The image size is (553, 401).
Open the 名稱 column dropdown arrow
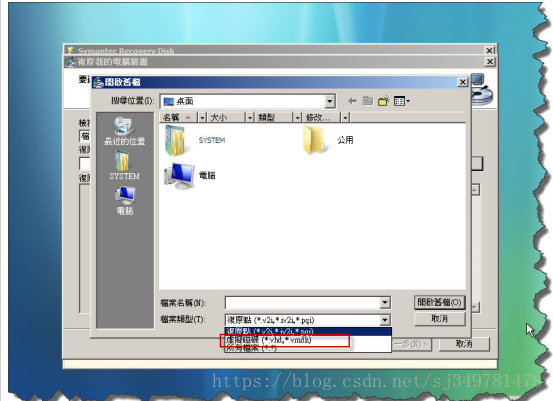point(202,117)
